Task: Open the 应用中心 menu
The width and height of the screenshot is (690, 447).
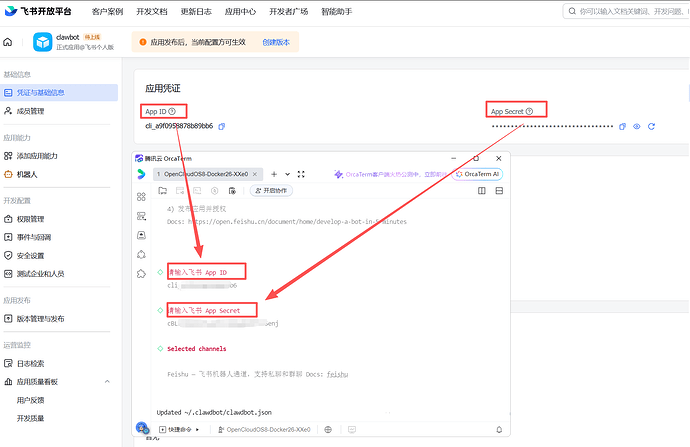Action: pos(240,12)
